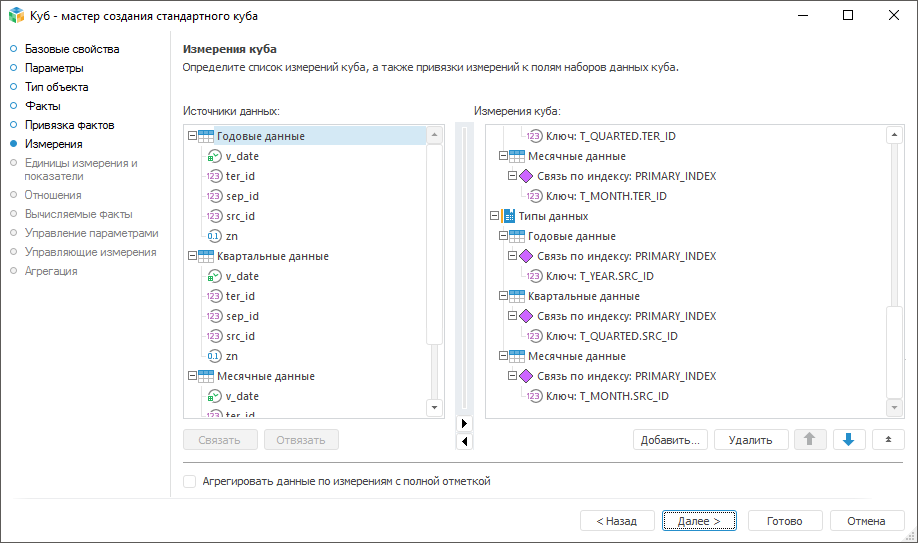Click the move-up arrow button

tap(809, 440)
